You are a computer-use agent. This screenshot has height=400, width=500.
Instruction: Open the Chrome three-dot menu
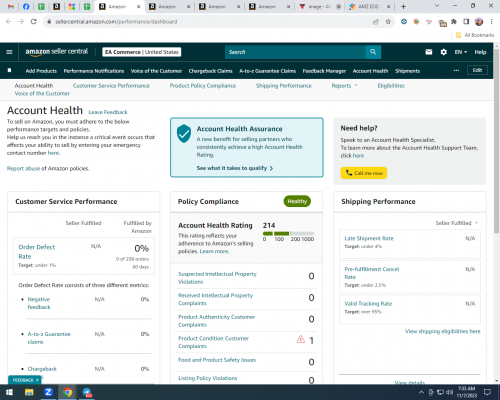pyautogui.click(x=491, y=22)
